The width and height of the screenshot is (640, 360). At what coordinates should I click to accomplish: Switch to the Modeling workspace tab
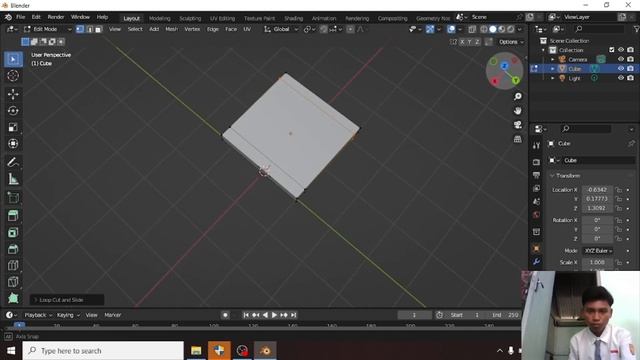pos(160,18)
